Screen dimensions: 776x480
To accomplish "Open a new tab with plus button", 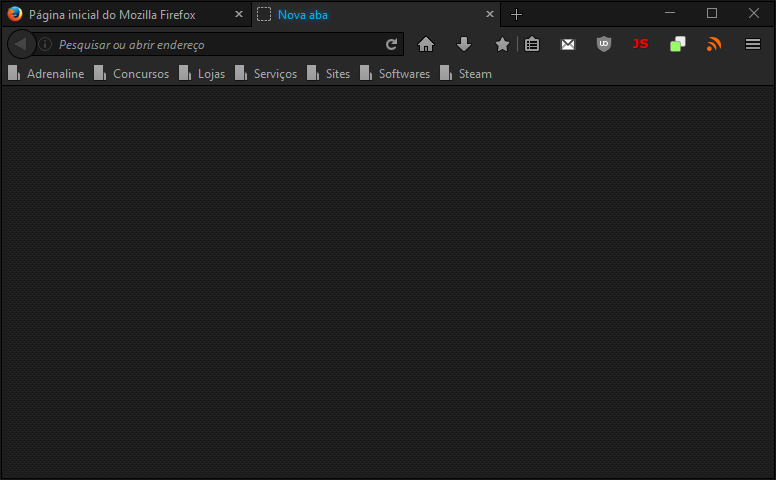I will point(516,15).
